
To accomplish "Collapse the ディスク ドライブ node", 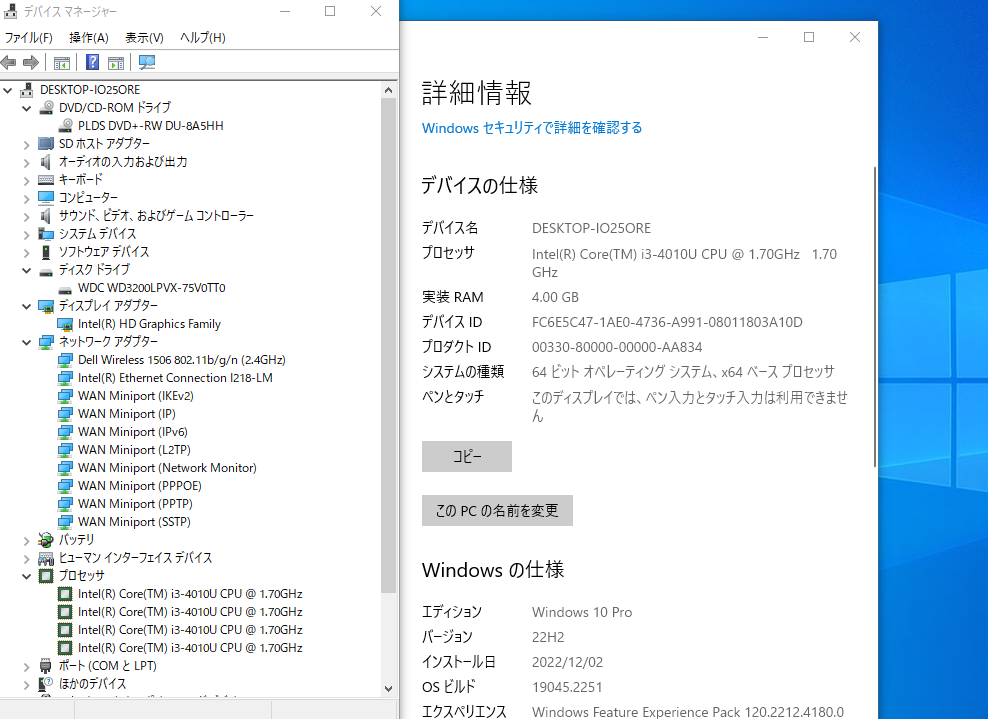I will click(26, 270).
